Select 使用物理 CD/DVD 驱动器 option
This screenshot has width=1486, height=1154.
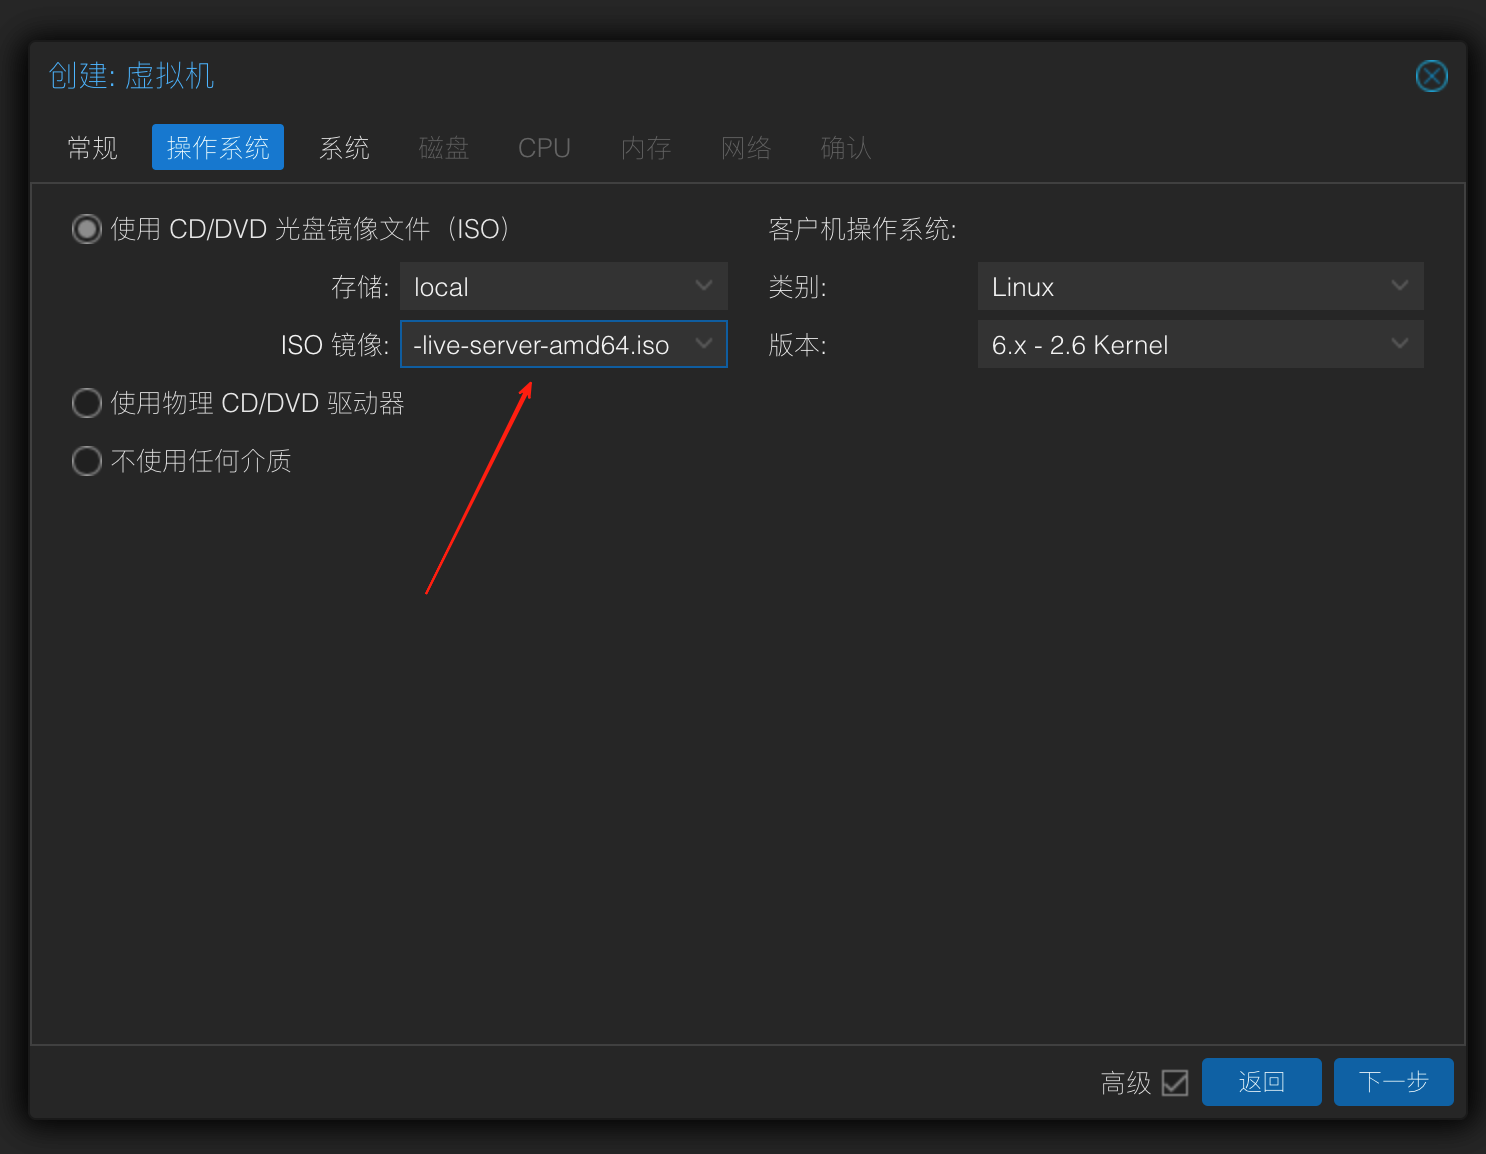point(87,403)
